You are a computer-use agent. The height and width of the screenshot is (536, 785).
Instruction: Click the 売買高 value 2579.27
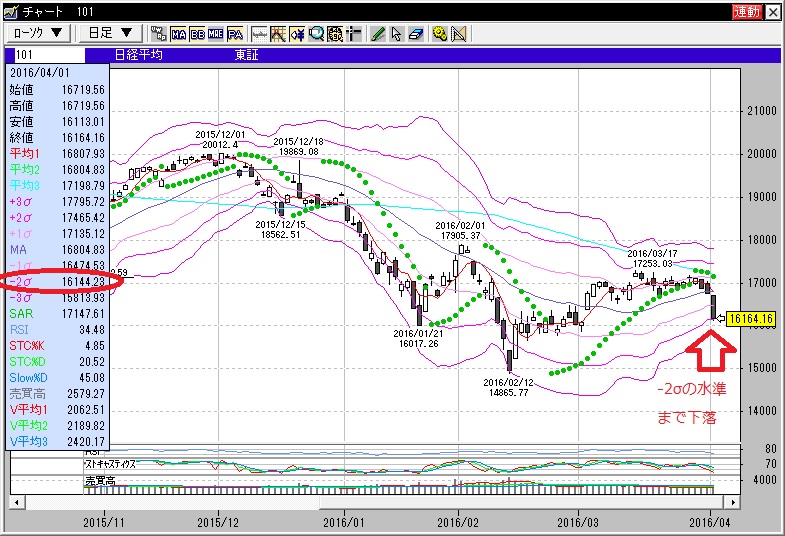[x=86, y=394]
